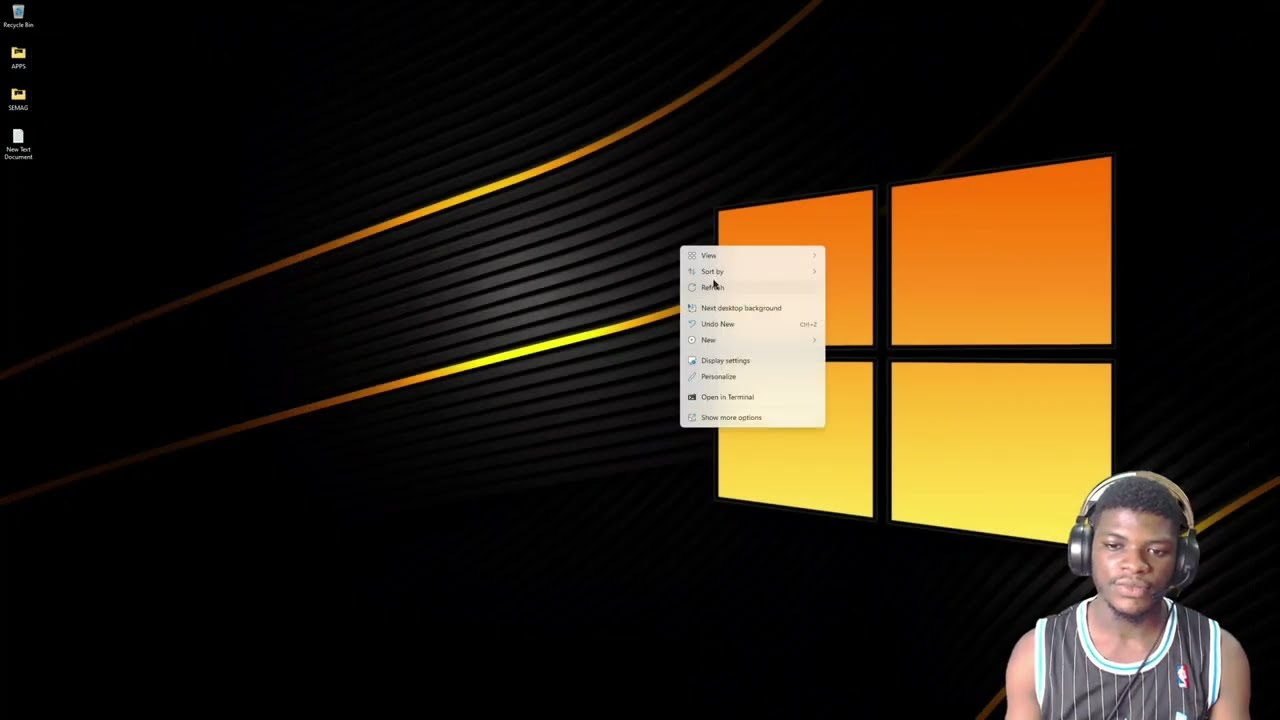The width and height of the screenshot is (1280, 720).
Task: Open the Recycle Bin desktop icon
Action: tap(18, 16)
